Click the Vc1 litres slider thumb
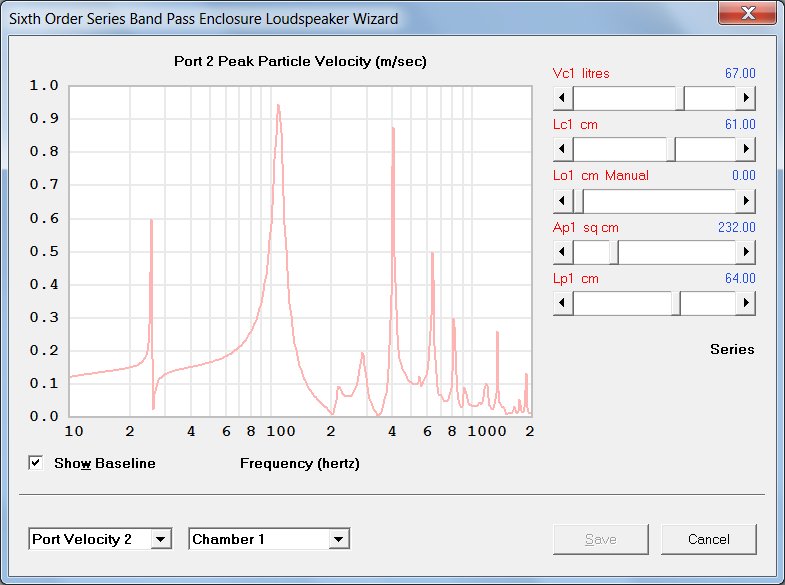 [x=680, y=98]
